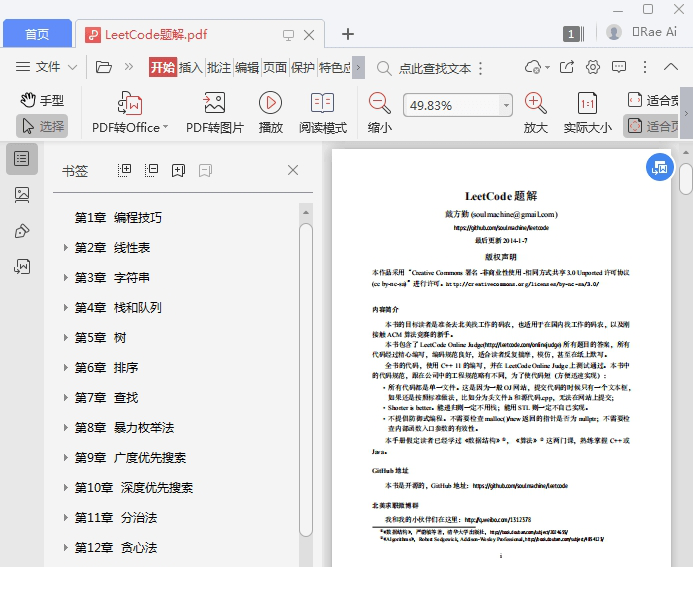Viewport: 693px width, 589px height.
Task: Click the greyed delete bookmark icon
Action: 206,170
